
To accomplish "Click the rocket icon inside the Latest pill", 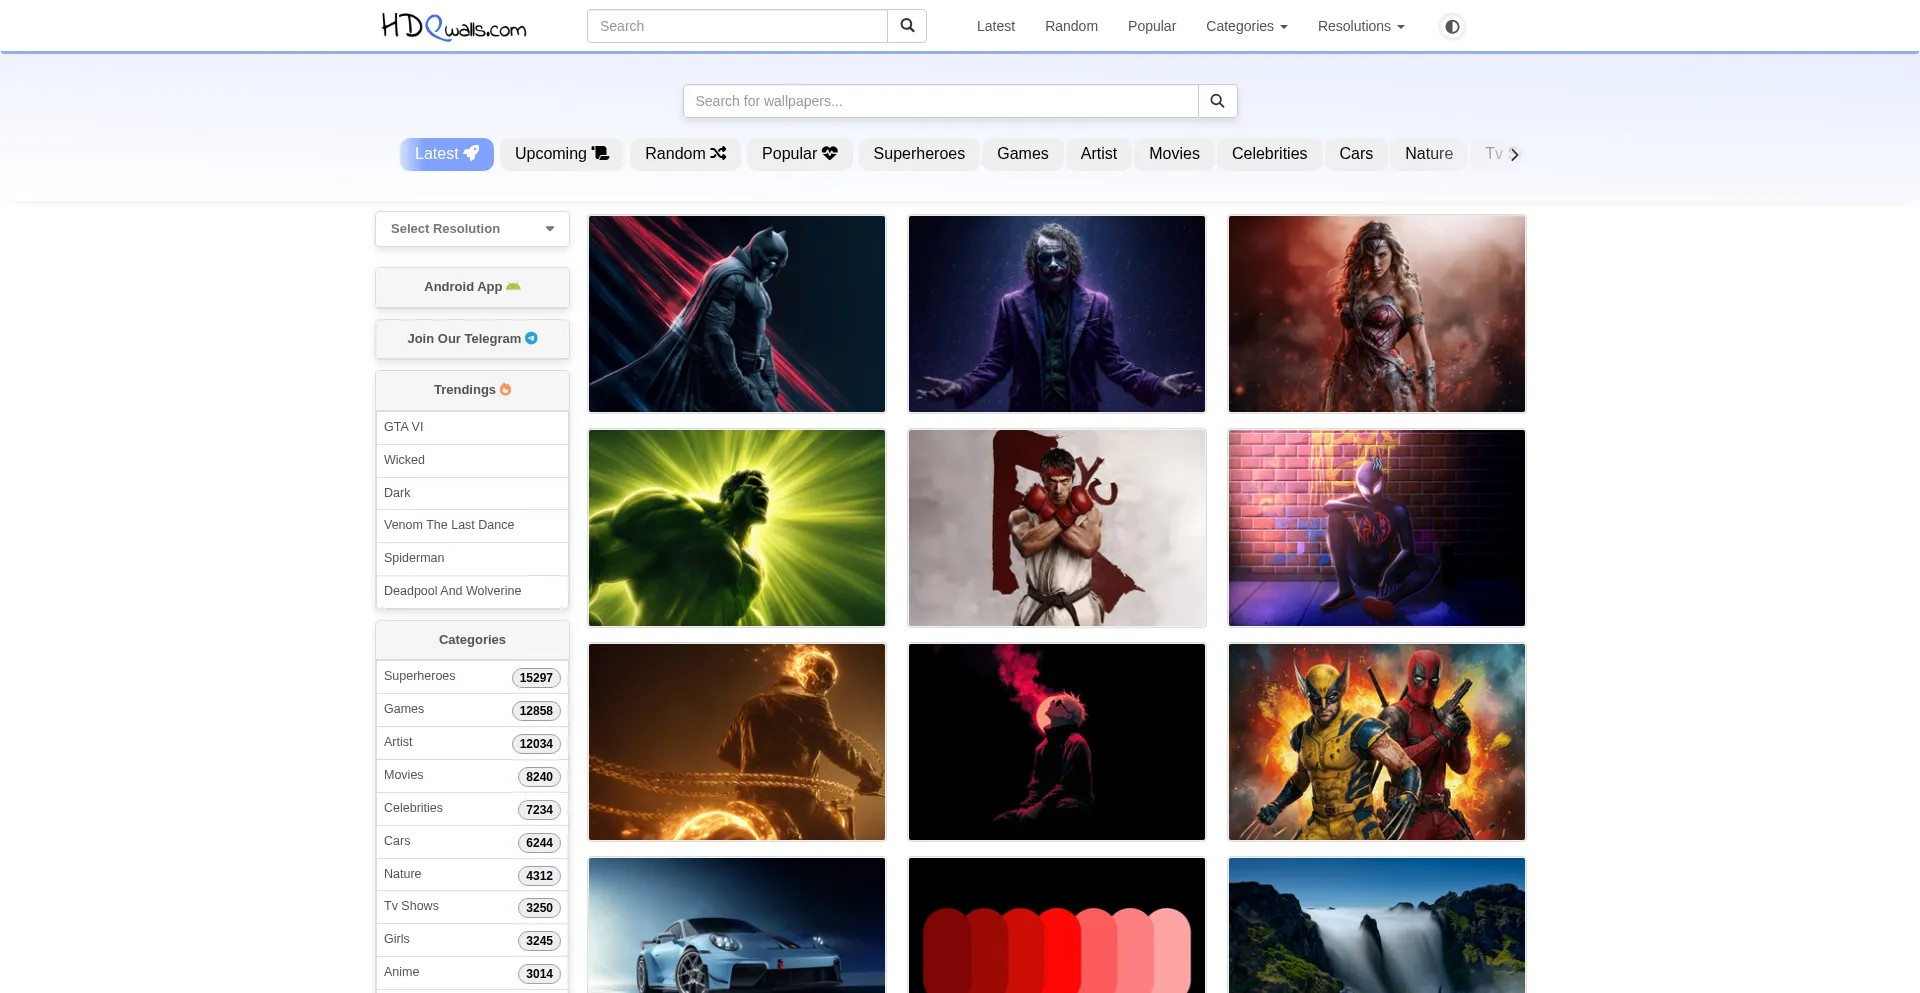I will 470,154.
